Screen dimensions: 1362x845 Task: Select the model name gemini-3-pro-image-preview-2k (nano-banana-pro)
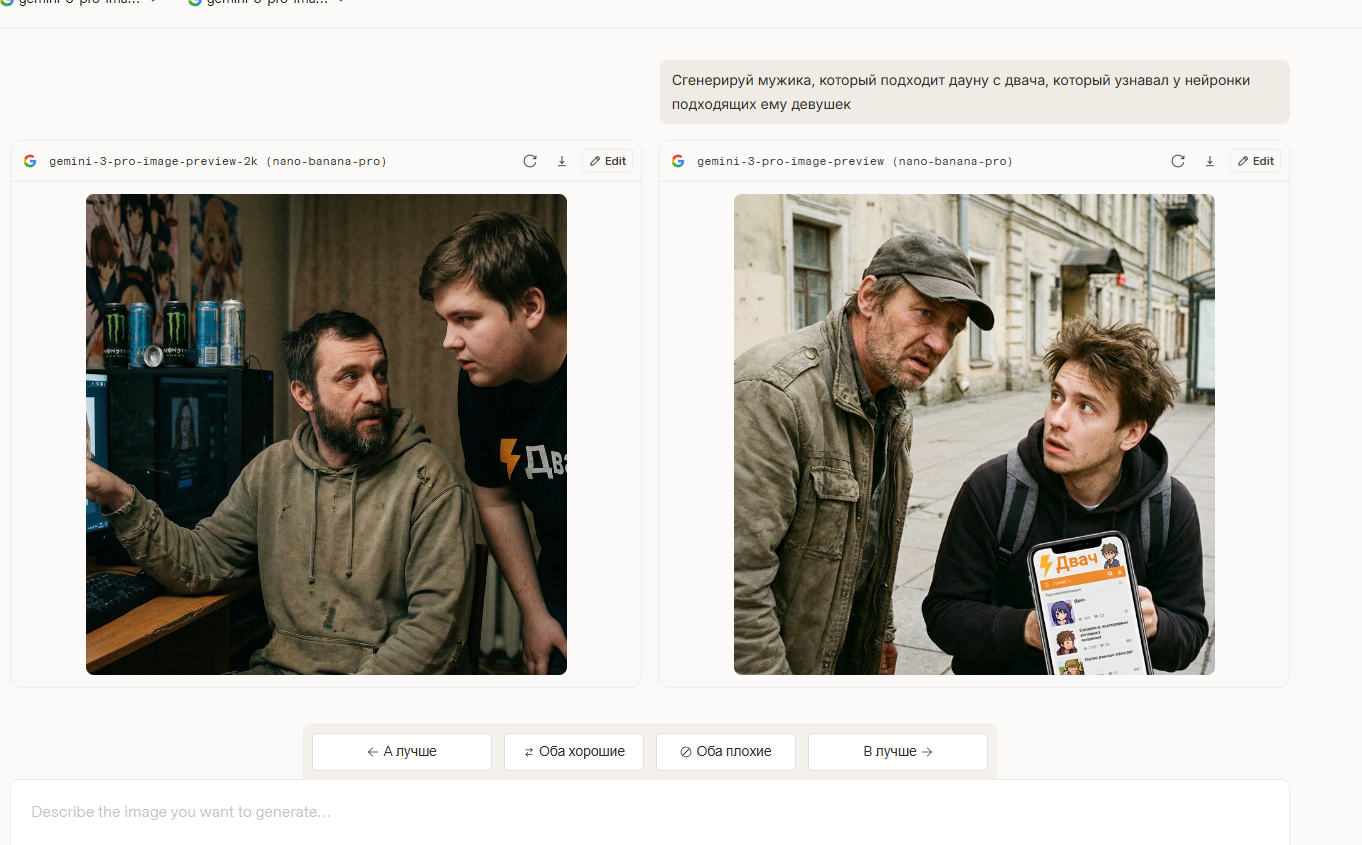[x=218, y=161]
